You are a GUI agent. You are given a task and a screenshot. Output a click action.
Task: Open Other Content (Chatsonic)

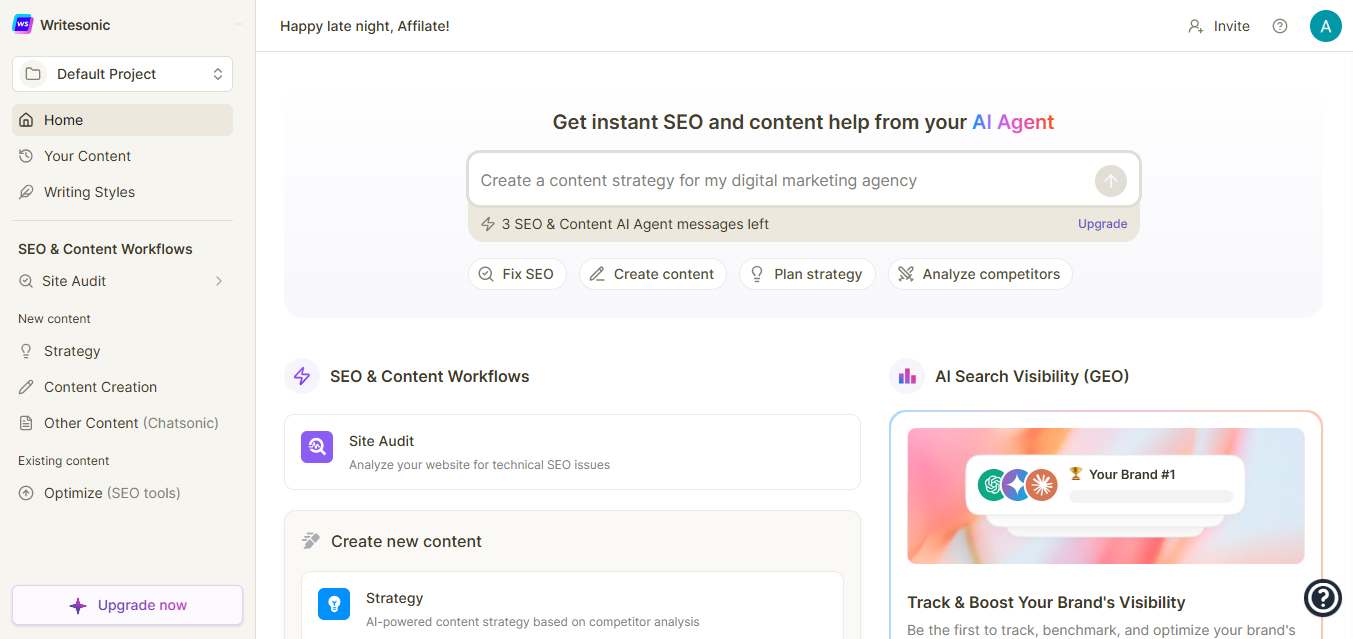pos(122,423)
